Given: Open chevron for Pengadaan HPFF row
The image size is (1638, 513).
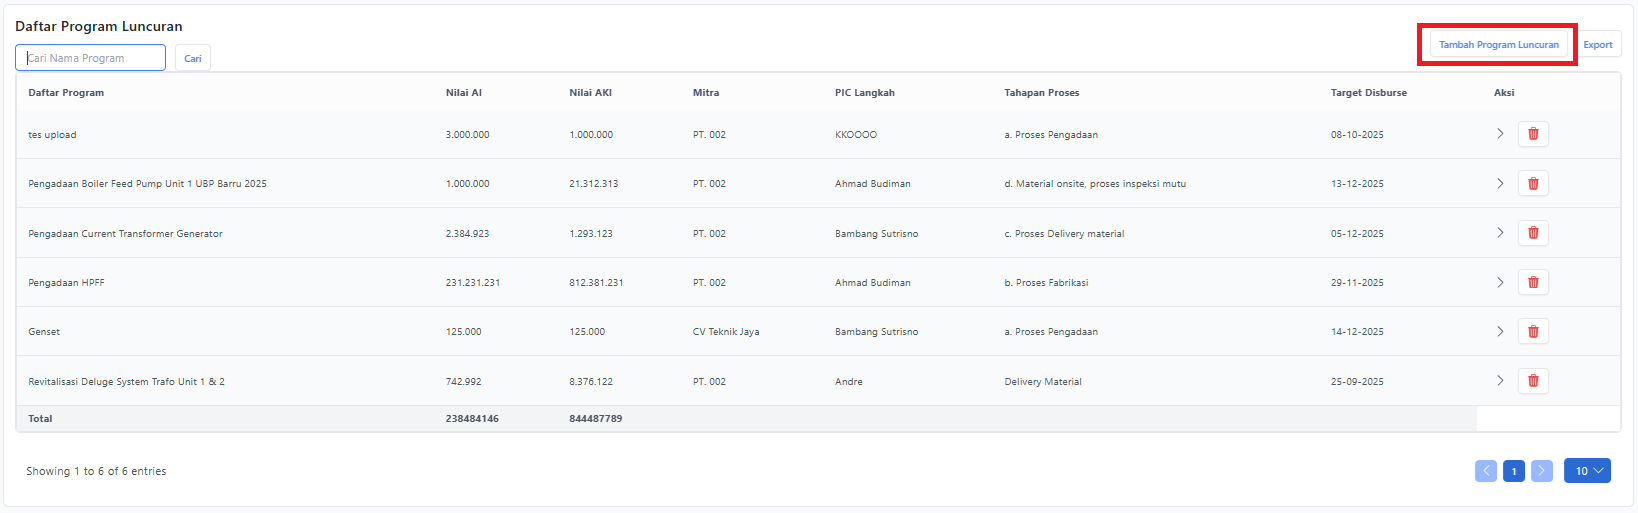Looking at the screenshot, I should (1499, 282).
